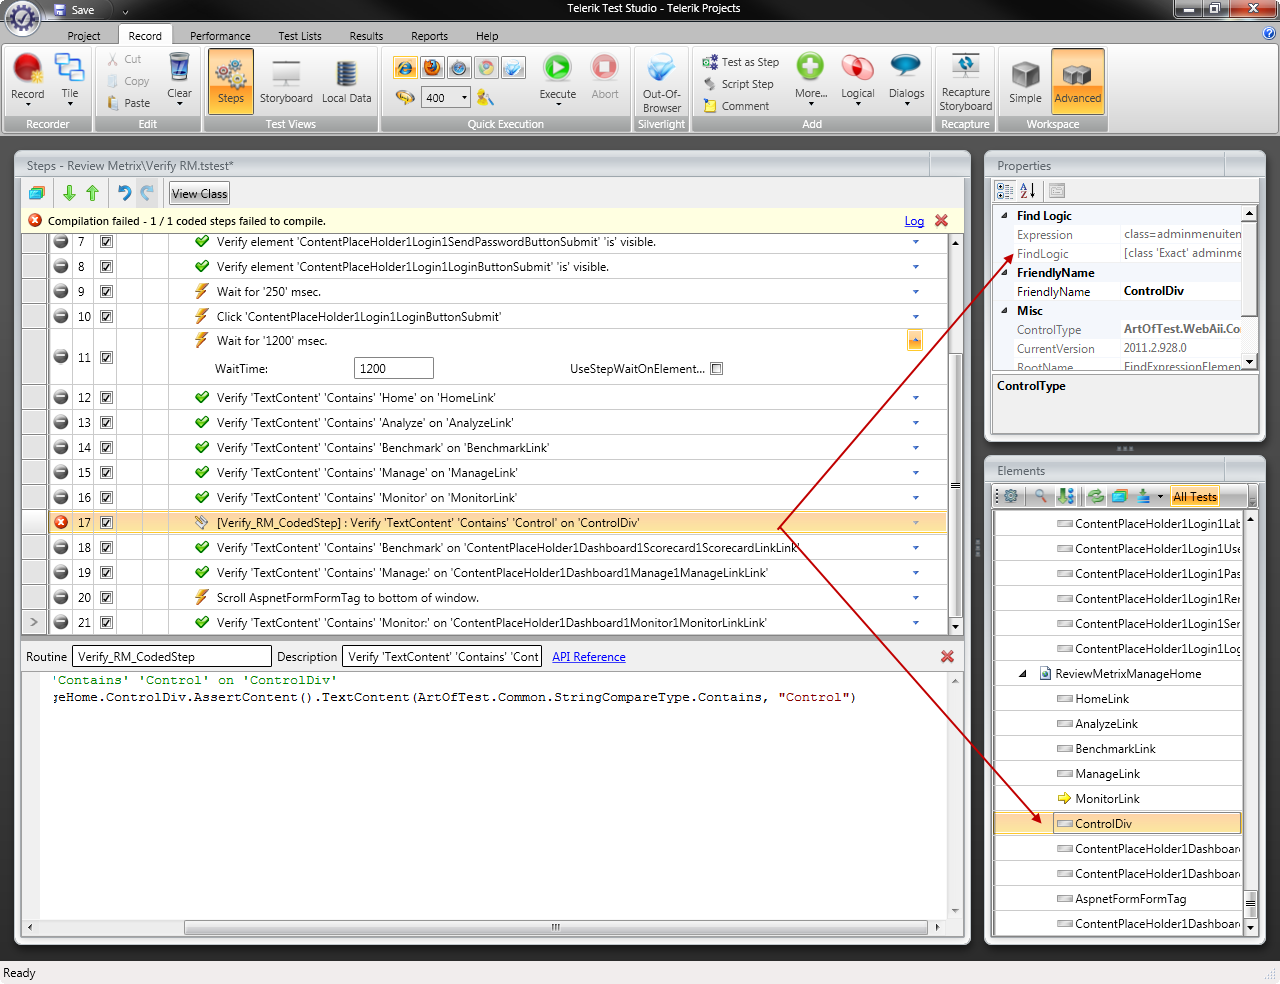Click the green Execute play button

tap(557, 68)
